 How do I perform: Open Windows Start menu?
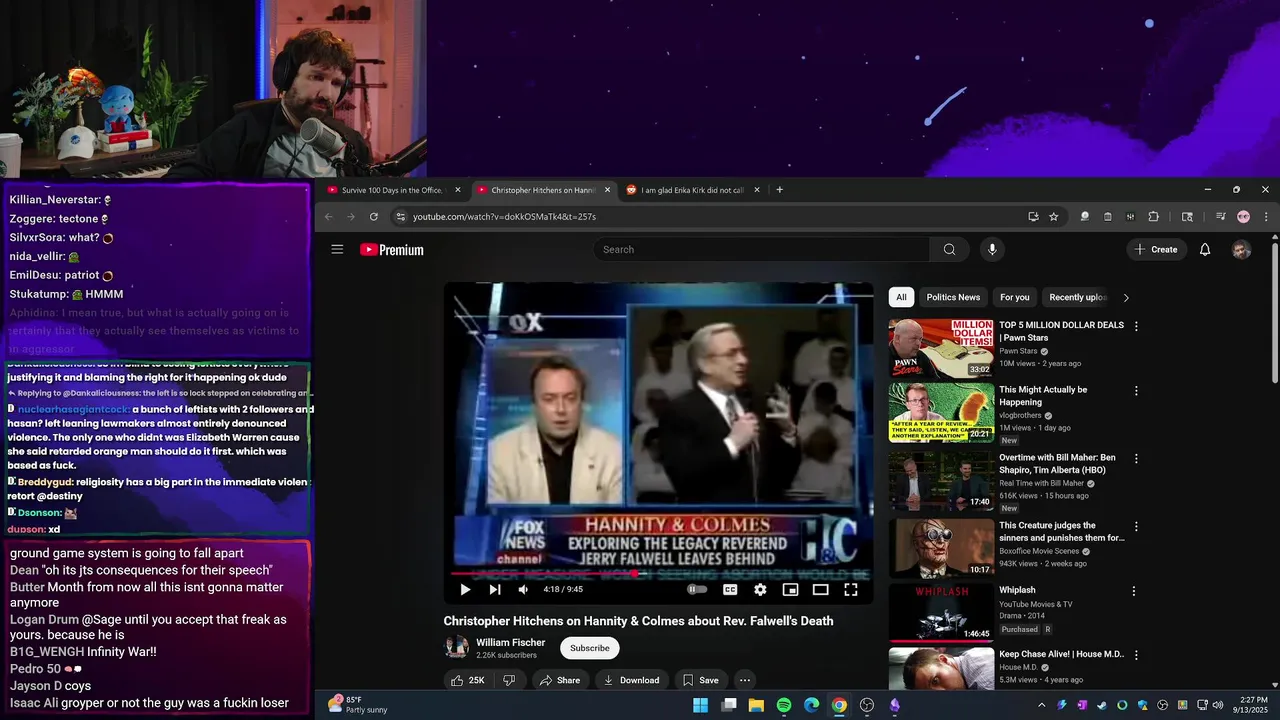click(701, 705)
